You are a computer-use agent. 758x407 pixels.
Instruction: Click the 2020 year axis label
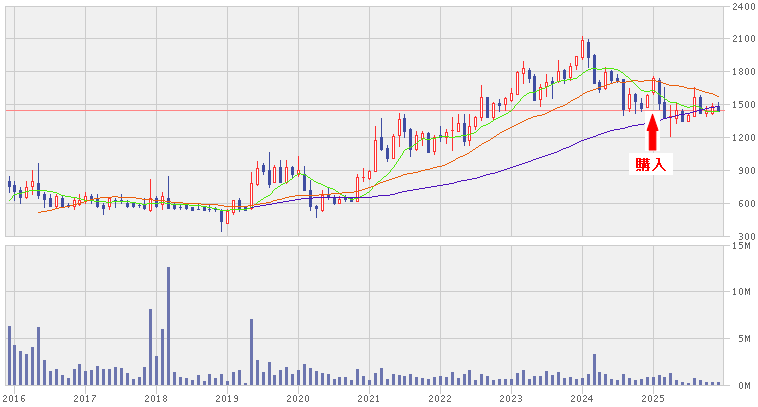point(298,398)
